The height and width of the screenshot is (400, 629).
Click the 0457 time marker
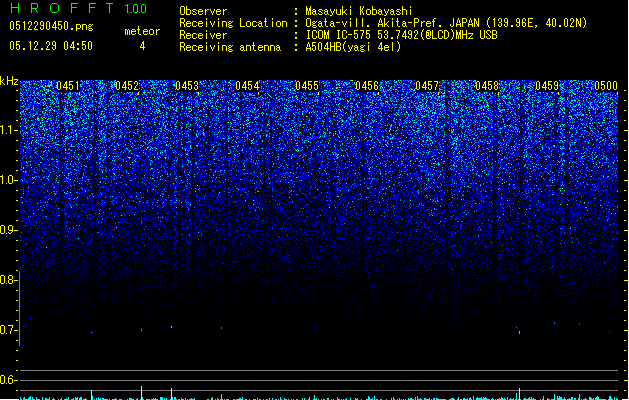point(427,86)
